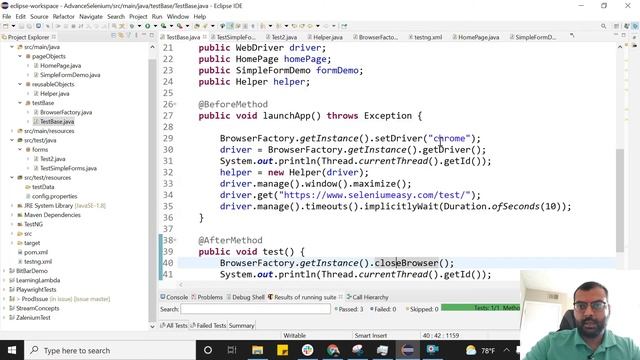This screenshot has width=640, height=360.
Task: Click the New file toolbar icon
Action: (5, 26)
